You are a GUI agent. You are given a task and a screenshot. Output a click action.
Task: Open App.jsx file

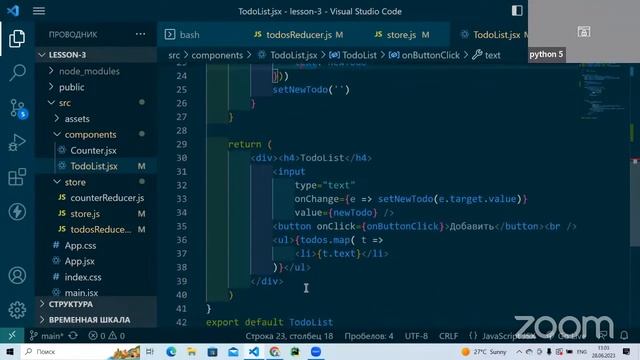click(x=80, y=261)
